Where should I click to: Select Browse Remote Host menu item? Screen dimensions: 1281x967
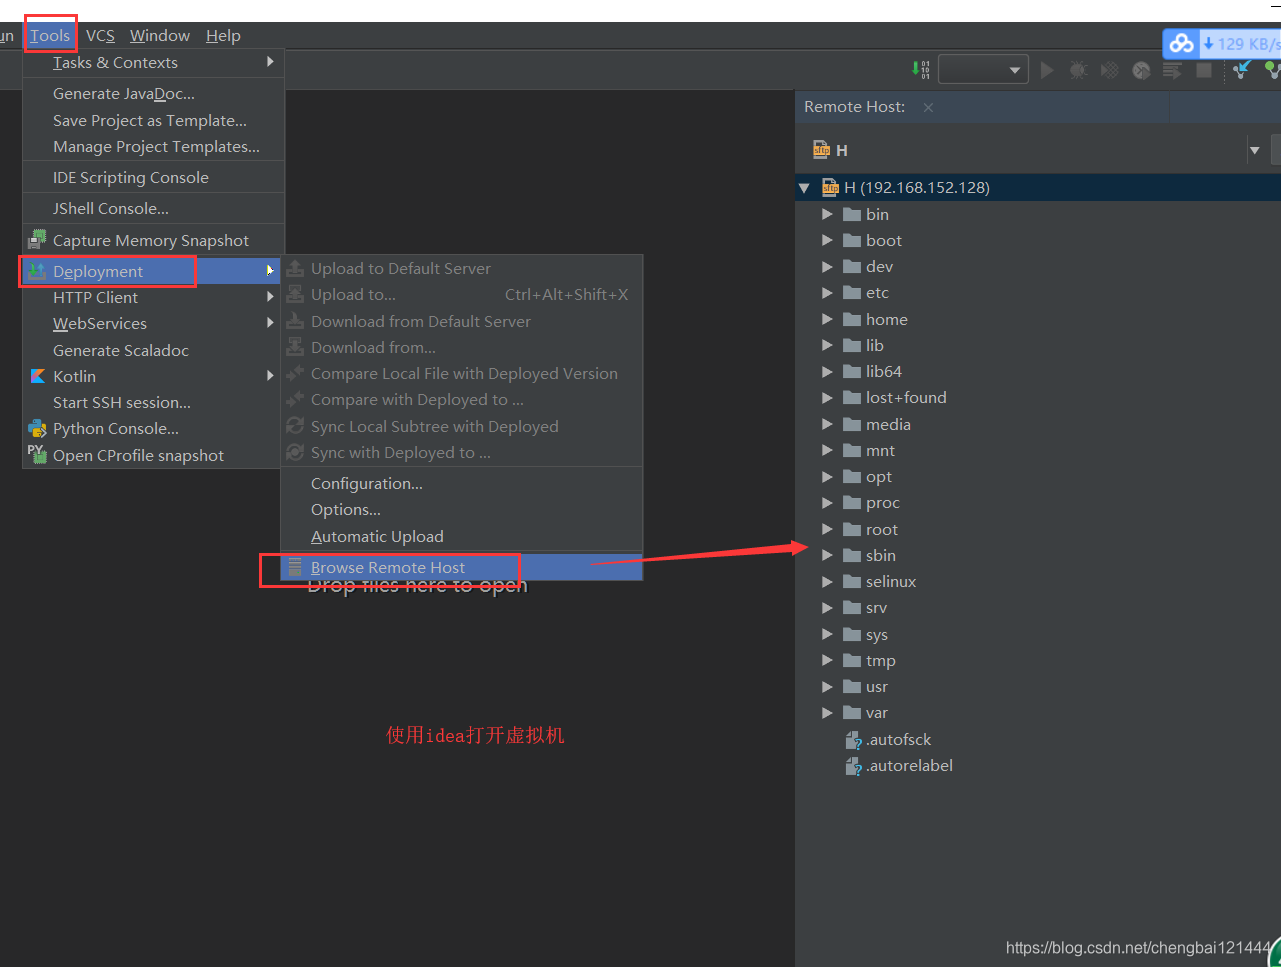[461, 567]
